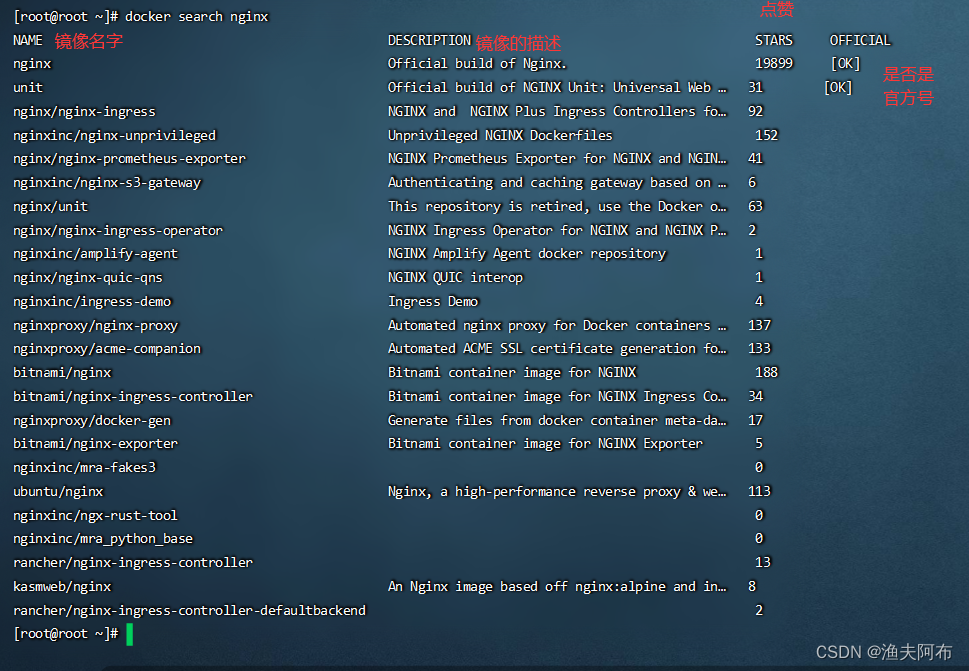Click the "Ingress Demo" description
The width and height of the screenshot is (969, 671).
pos(433,302)
